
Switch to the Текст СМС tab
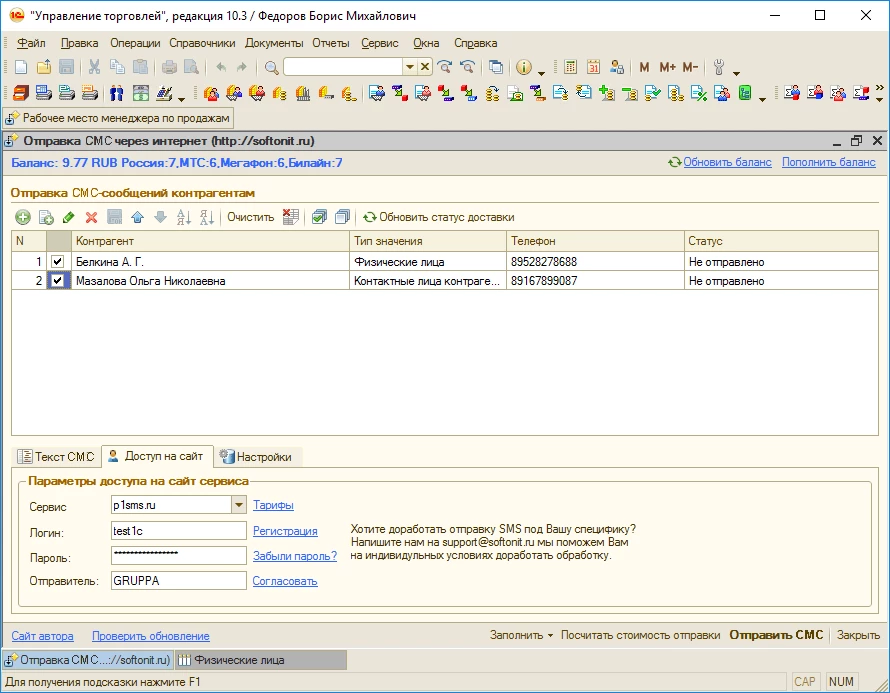[x=56, y=457]
